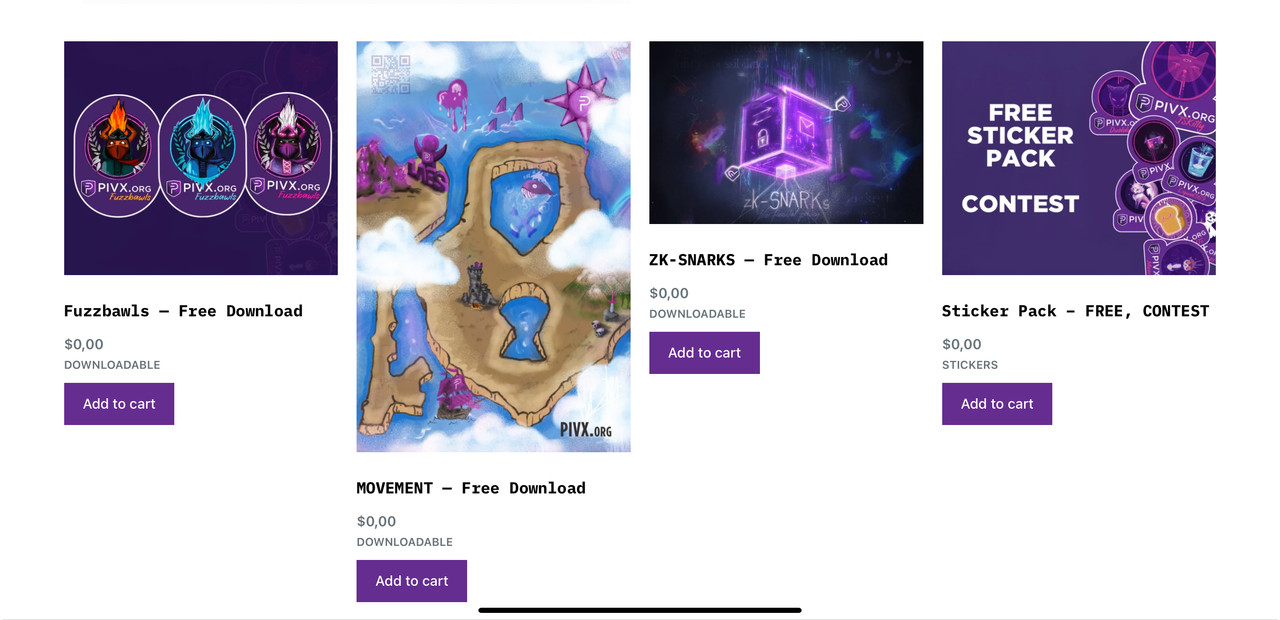Click DOWNLOADABLE category under Fuzzbawls
The image size is (1280, 620).
112,365
